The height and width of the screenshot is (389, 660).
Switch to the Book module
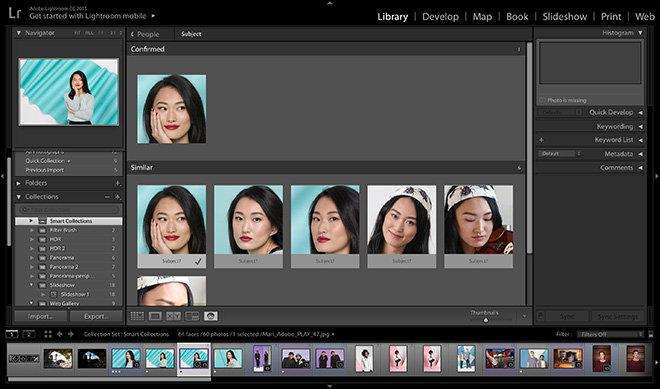pyautogui.click(x=517, y=16)
